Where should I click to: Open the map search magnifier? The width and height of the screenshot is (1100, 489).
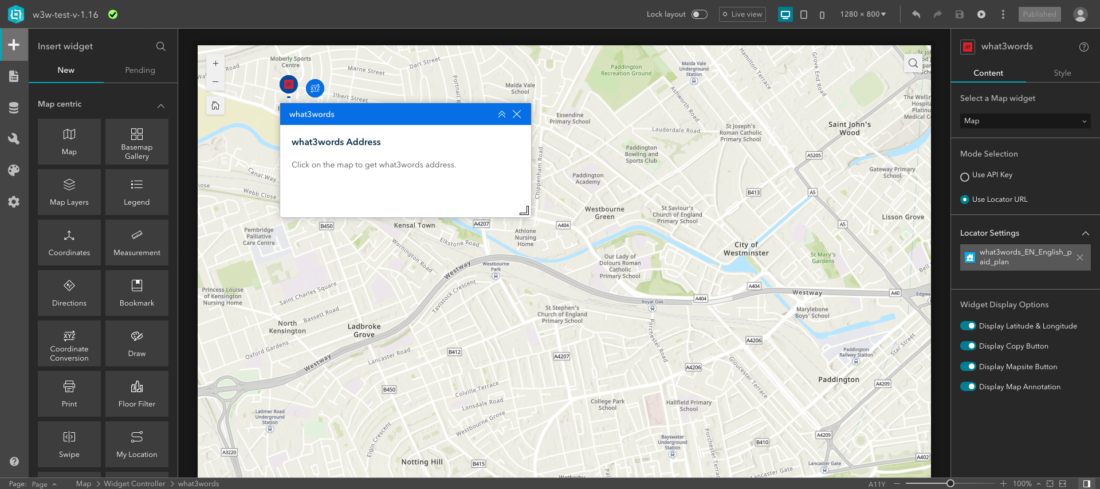[913, 63]
